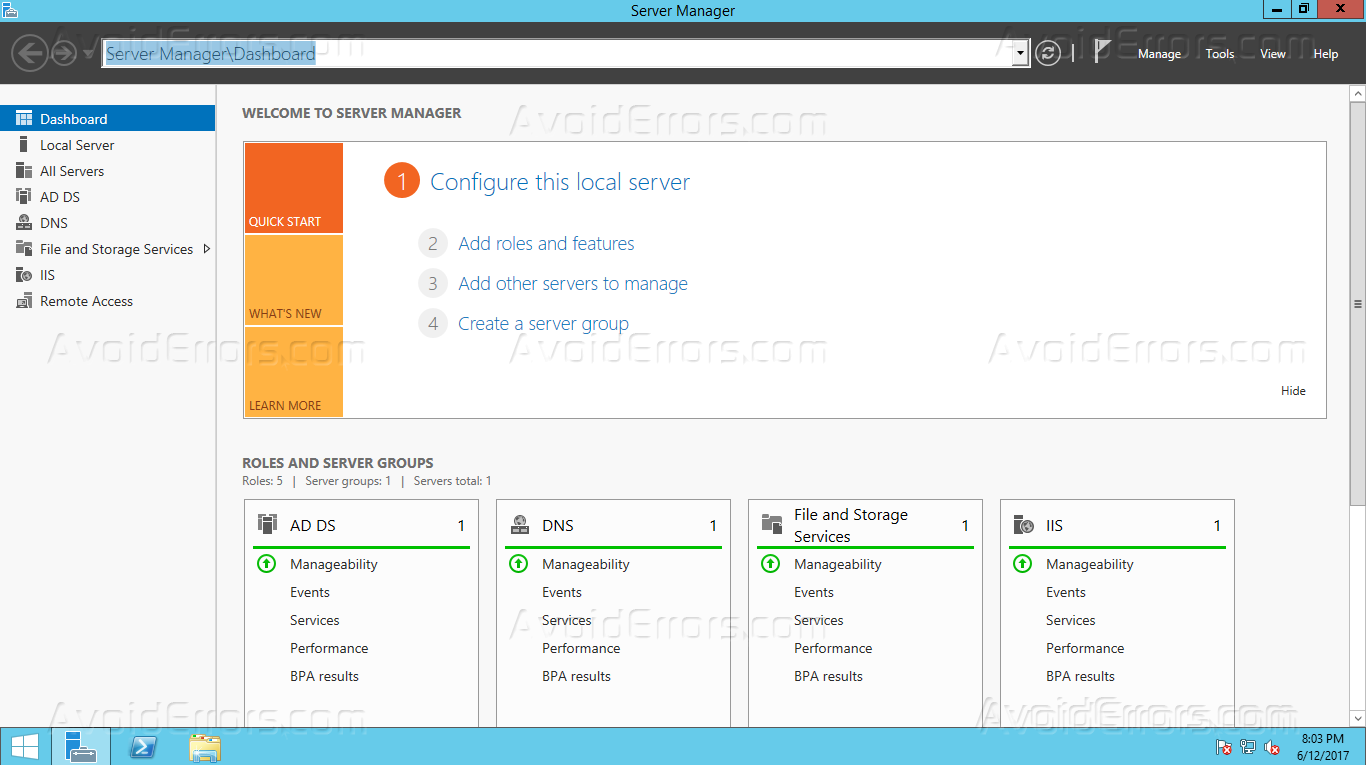Click the File and Storage Services sidebar icon
Viewport: 1366px width, 765px height.
click(x=24, y=249)
